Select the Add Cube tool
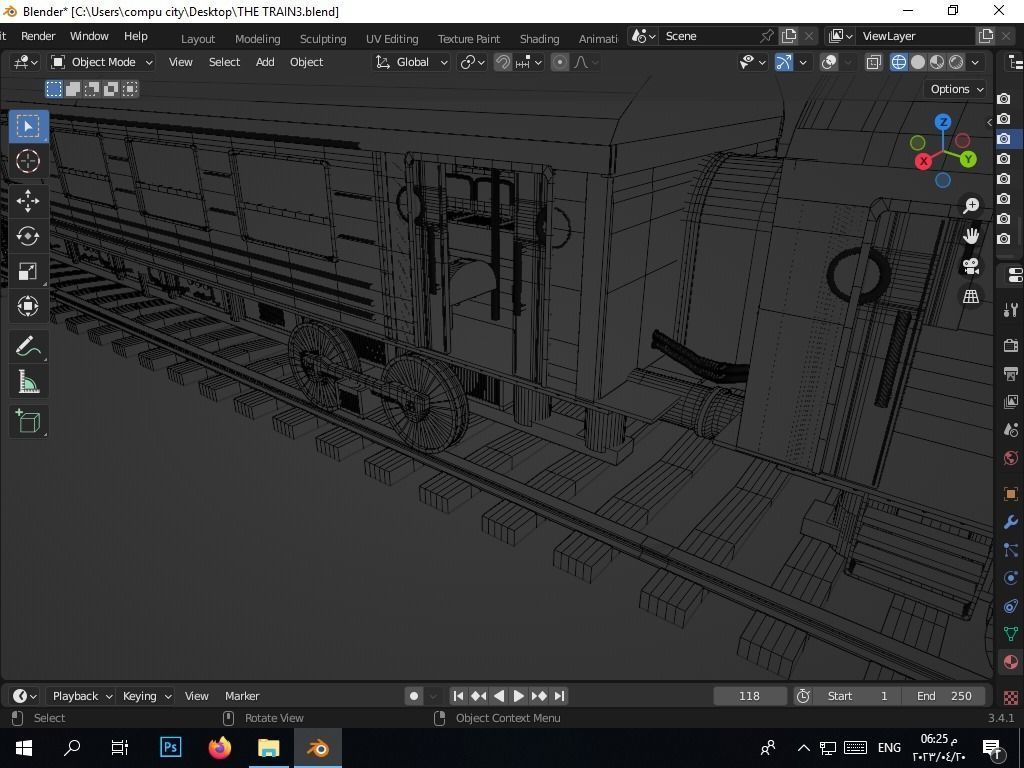Screen dimensions: 1024x768 [27, 421]
